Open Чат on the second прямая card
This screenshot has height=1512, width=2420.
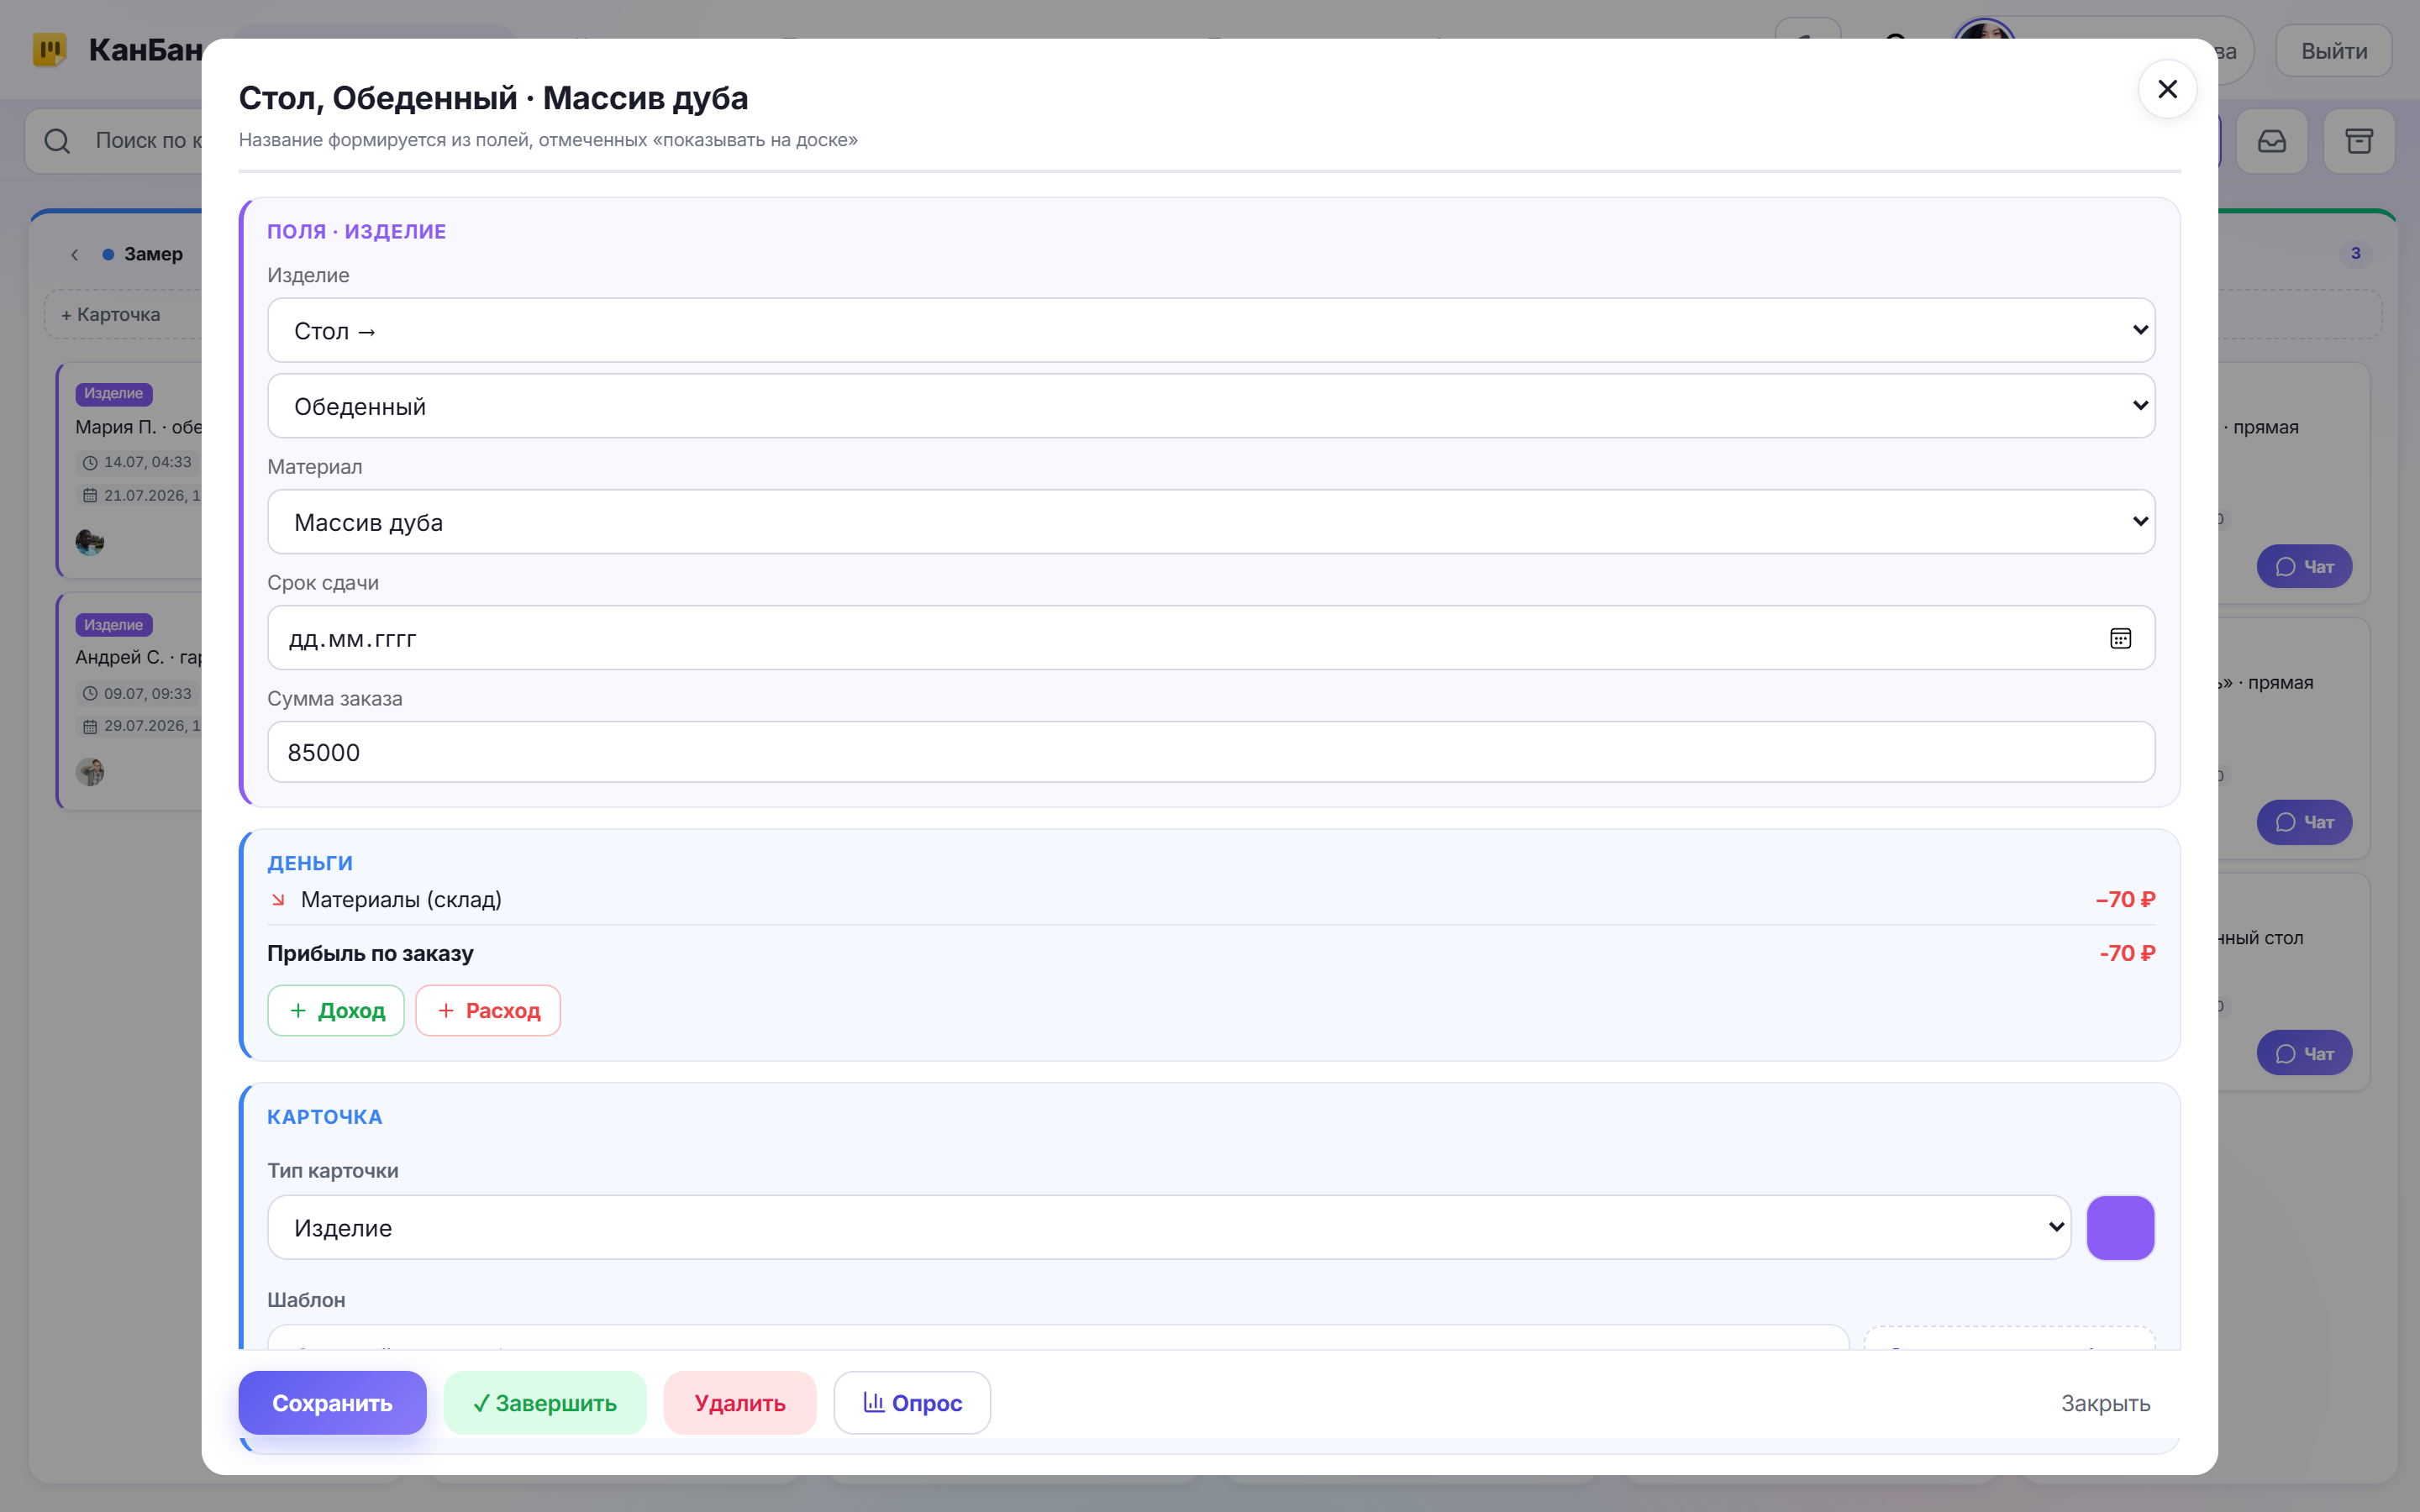click(x=2304, y=822)
